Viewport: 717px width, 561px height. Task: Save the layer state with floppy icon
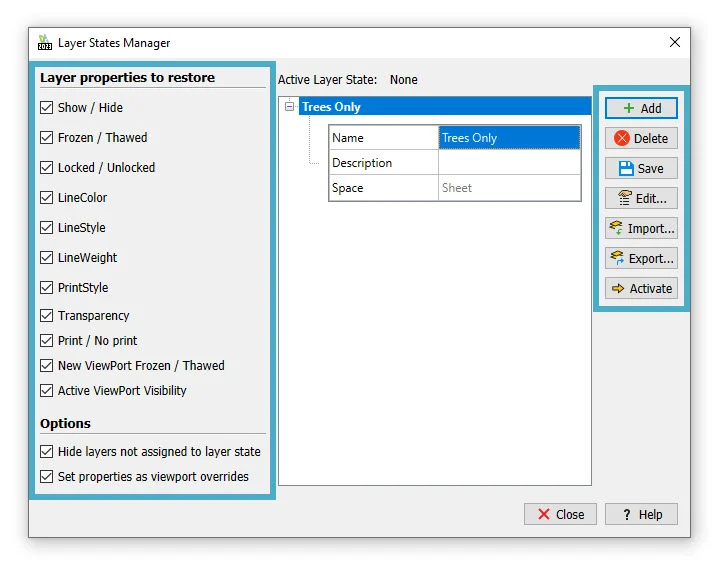pos(641,168)
